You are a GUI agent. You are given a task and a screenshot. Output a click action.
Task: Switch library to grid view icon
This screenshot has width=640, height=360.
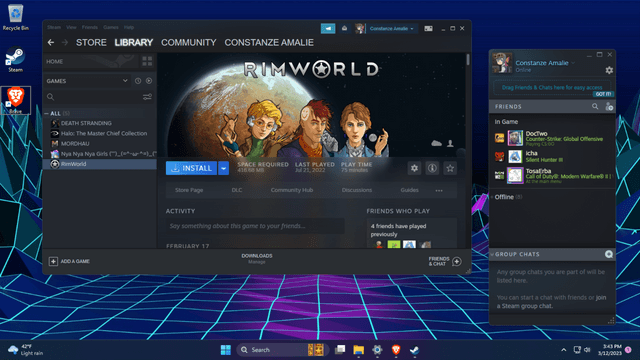click(147, 62)
